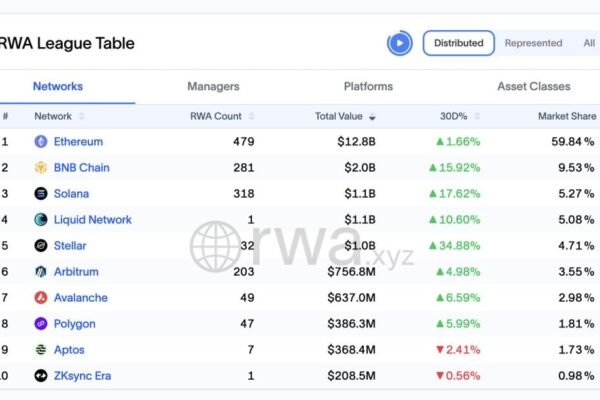Screen dimensions: 600x400
Task: Click the Arbitrum logo icon
Action: point(41,272)
